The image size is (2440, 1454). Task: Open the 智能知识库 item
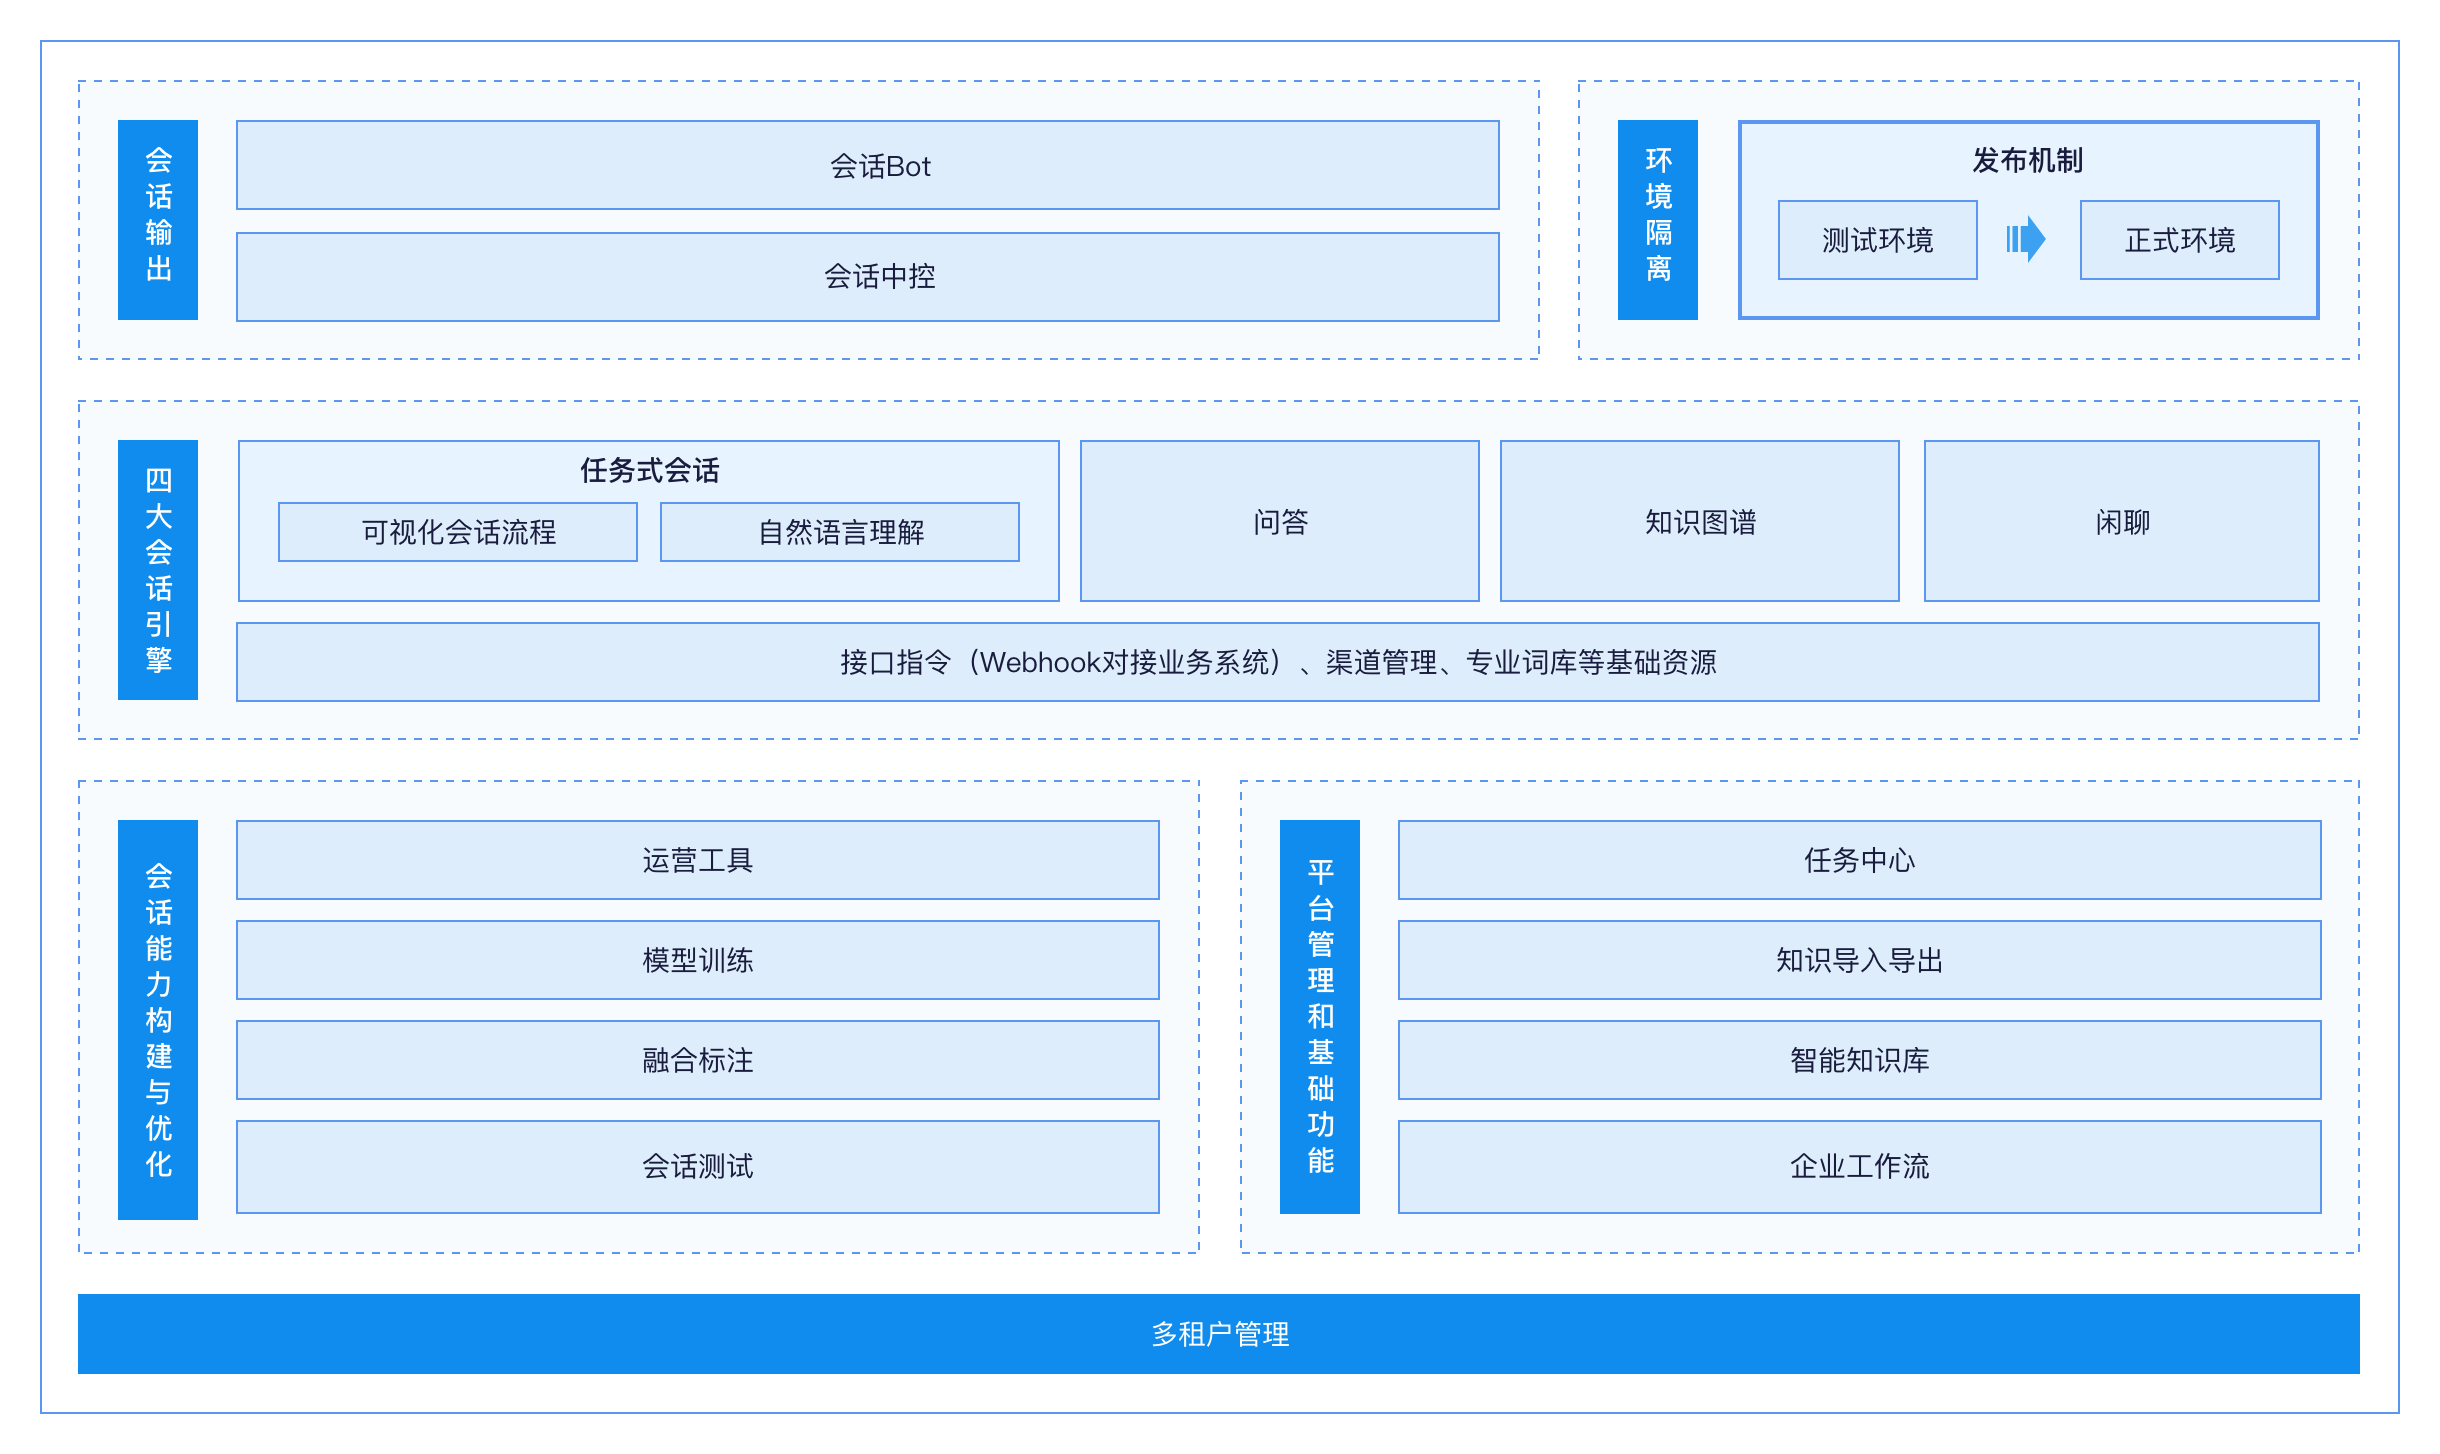pos(1860,1060)
